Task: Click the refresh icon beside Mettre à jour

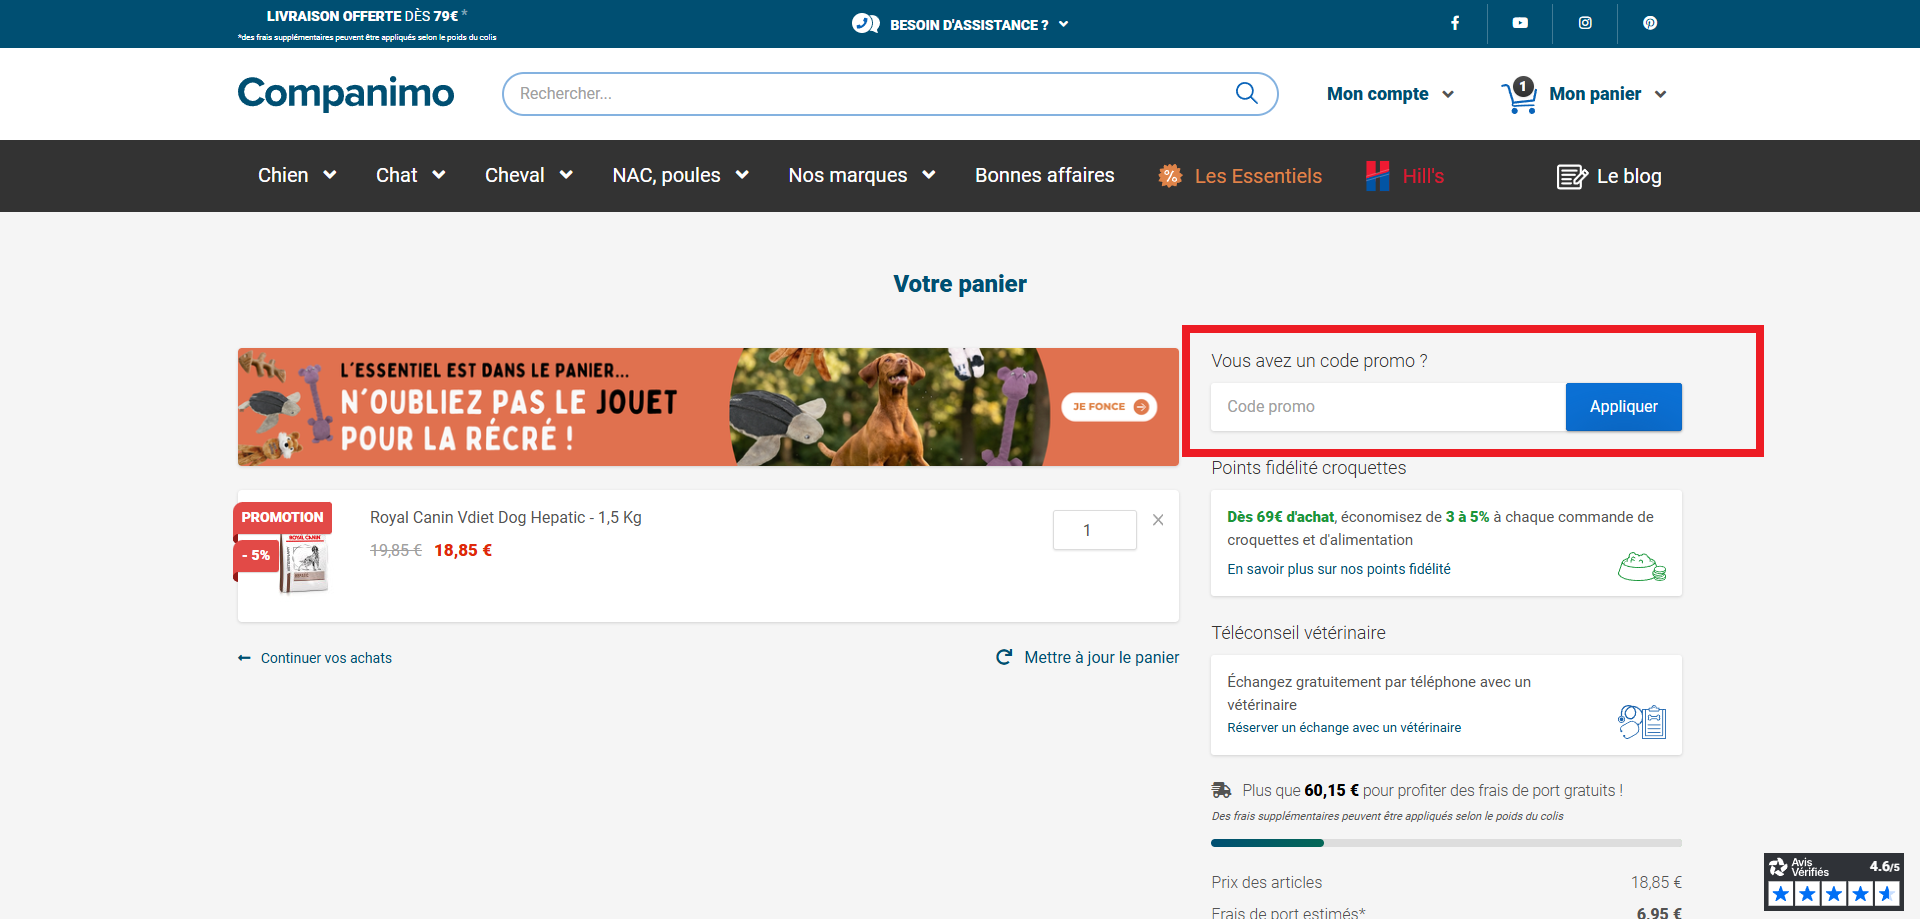Action: 1004,657
